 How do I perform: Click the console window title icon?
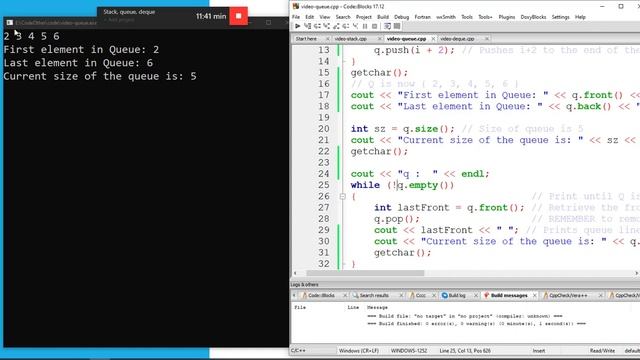click(x=10, y=22)
